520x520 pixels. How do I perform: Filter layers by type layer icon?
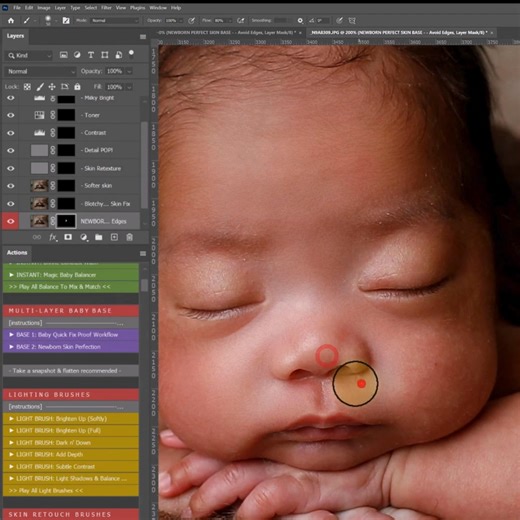click(x=91, y=55)
